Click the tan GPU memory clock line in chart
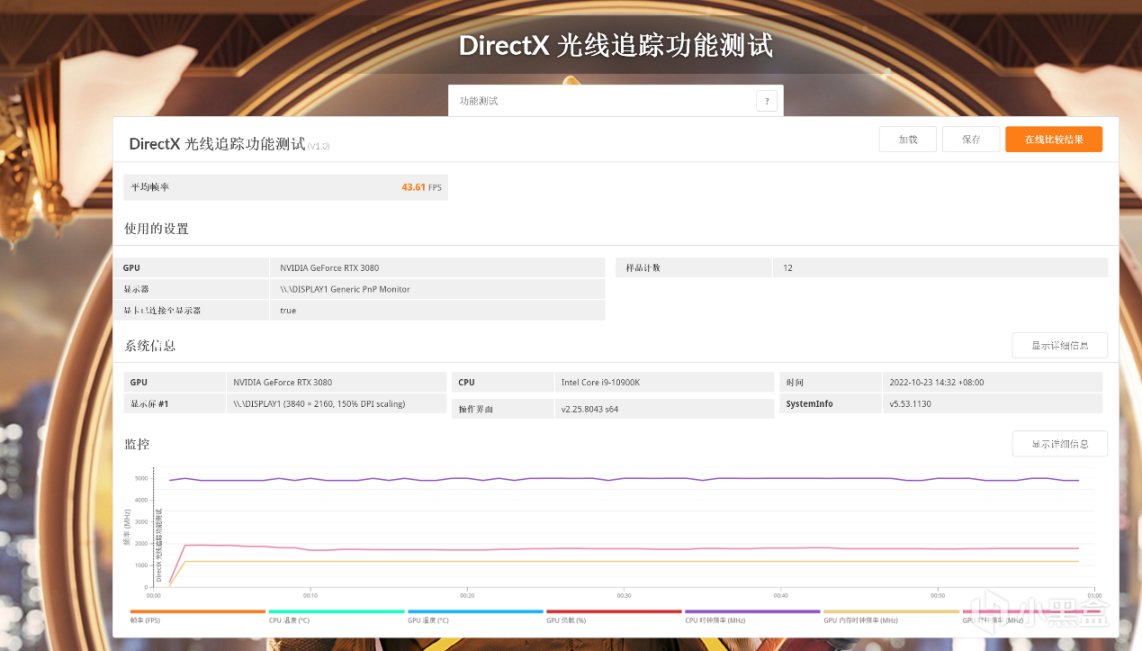This screenshot has height=651, width=1142. [x=623, y=561]
